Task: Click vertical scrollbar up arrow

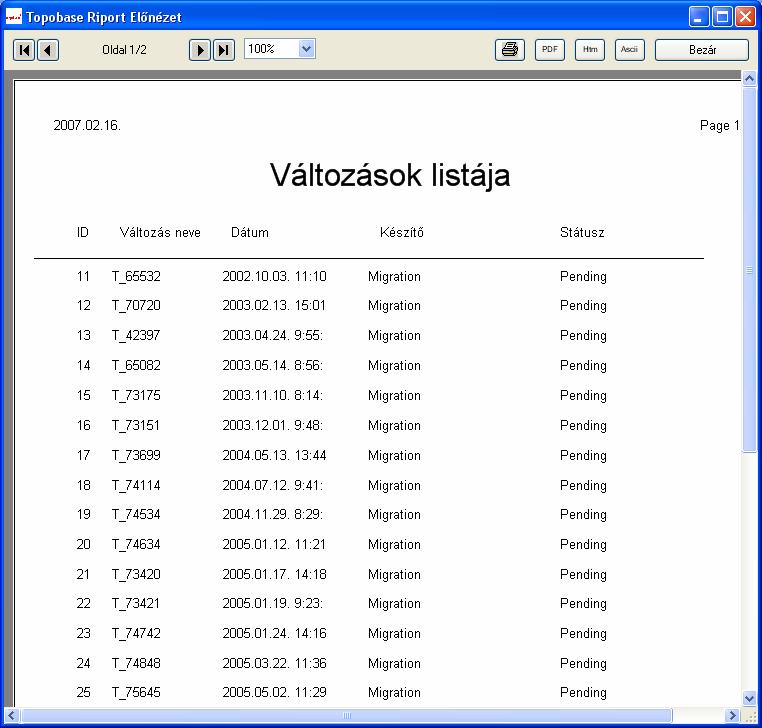Action: [749, 78]
